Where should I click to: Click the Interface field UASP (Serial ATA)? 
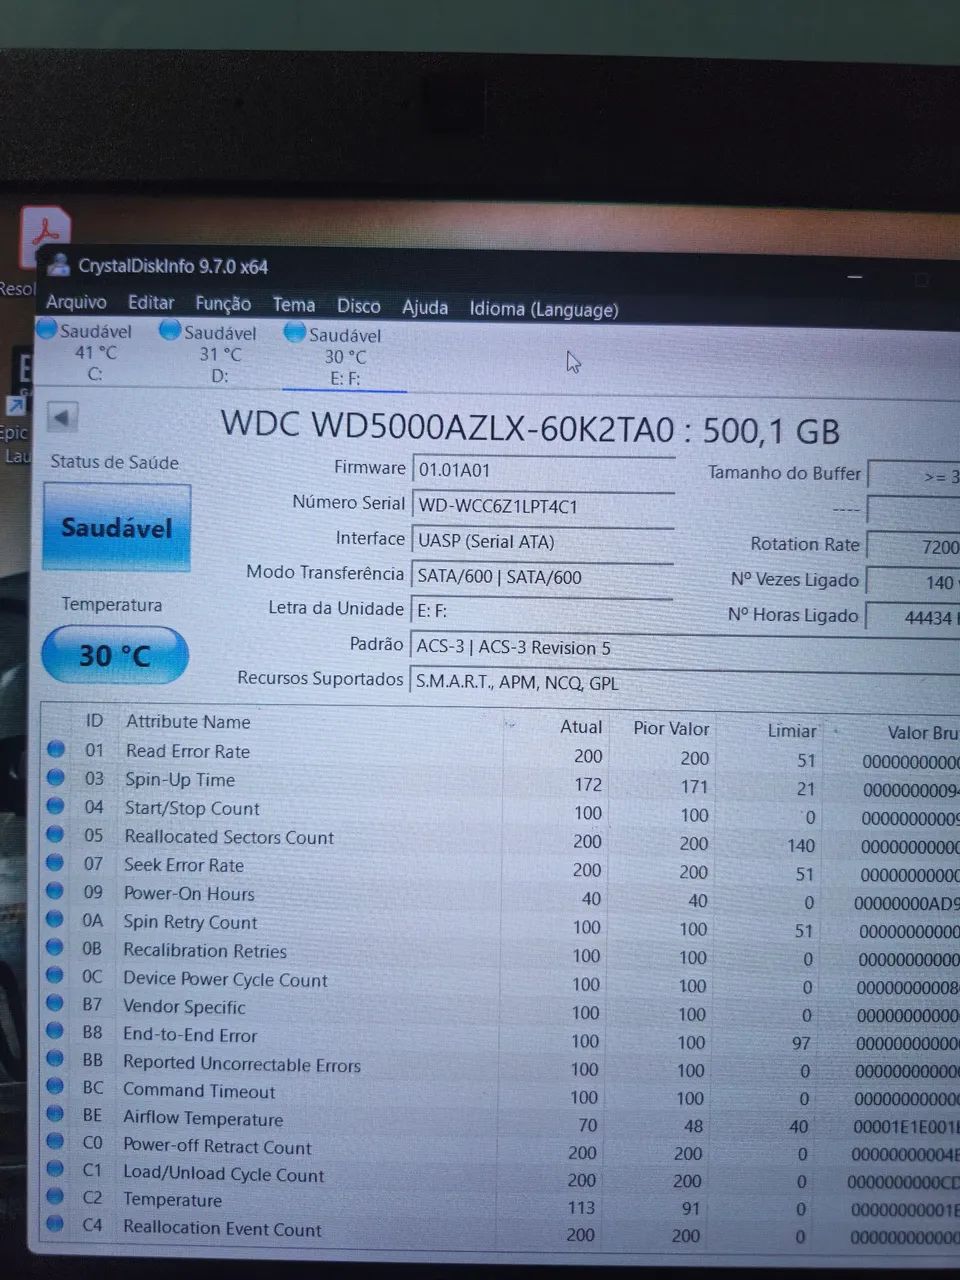pos(543,542)
